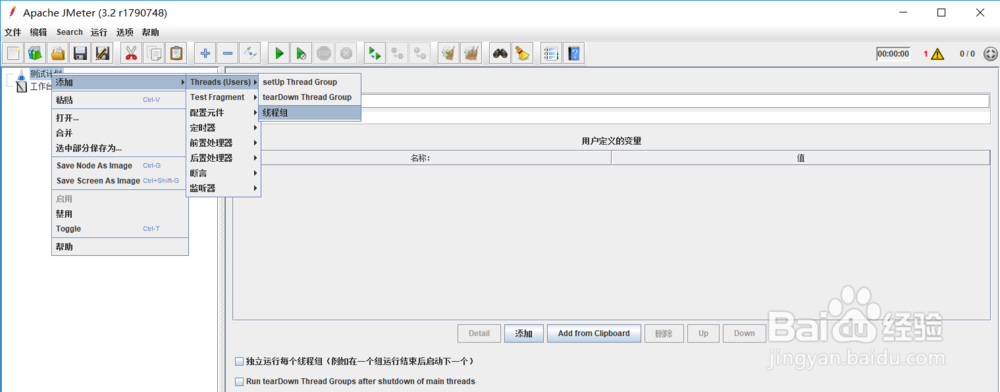1000x392 pixels.
Task: Expand the 监听器 submenu
Action: (222, 188)
